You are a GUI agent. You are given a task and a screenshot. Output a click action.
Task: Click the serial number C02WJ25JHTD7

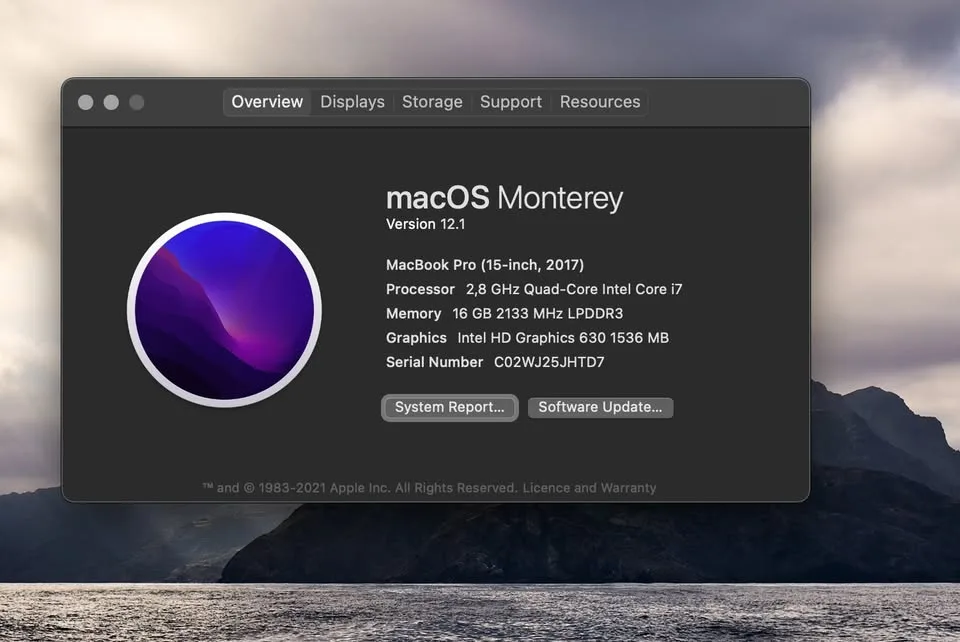point(549,362)
